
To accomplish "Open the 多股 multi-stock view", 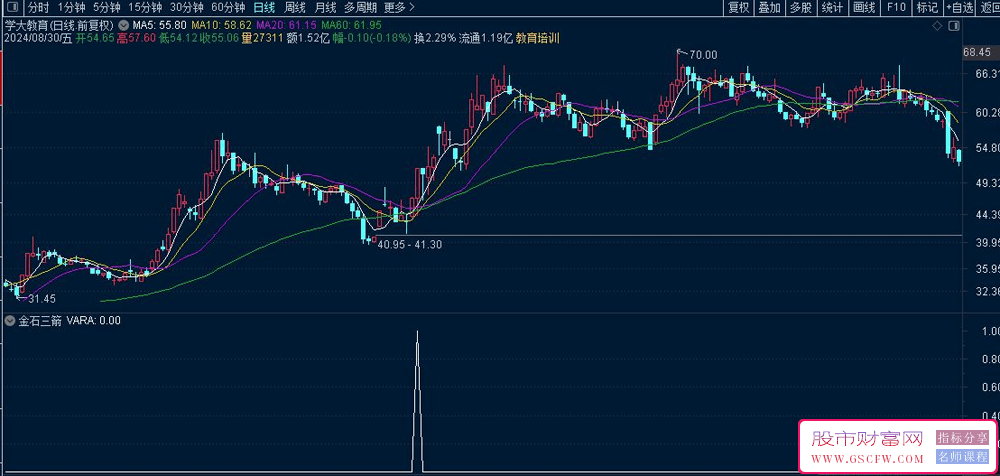I will [x=800, y=8].
